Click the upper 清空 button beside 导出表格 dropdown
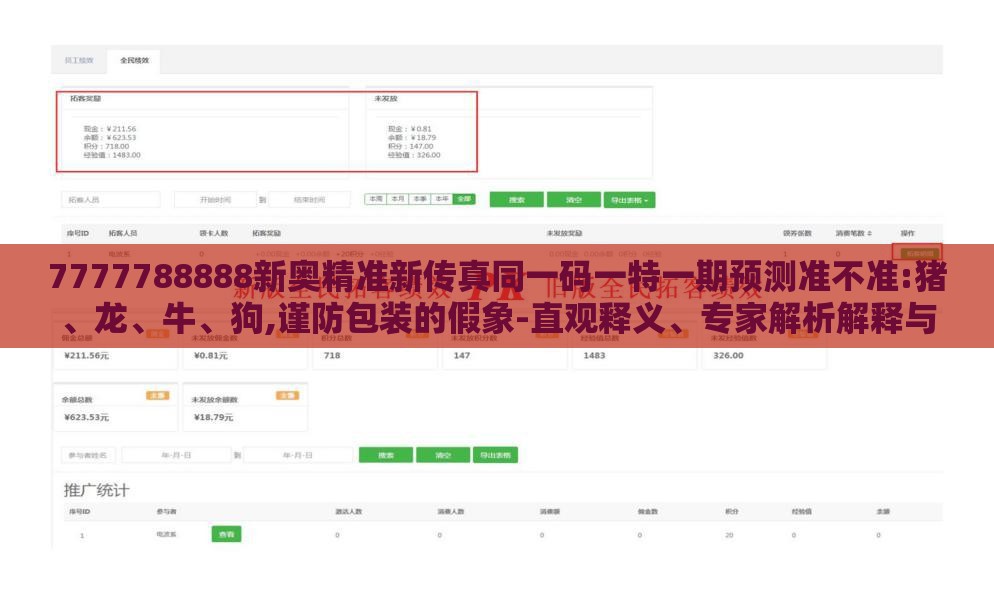 point(574,200)
